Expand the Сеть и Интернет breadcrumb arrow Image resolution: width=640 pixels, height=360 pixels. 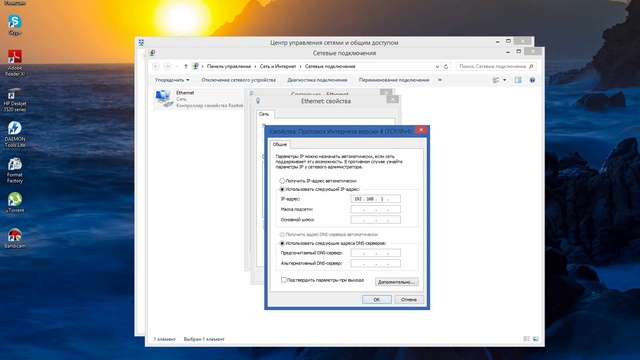301,66
